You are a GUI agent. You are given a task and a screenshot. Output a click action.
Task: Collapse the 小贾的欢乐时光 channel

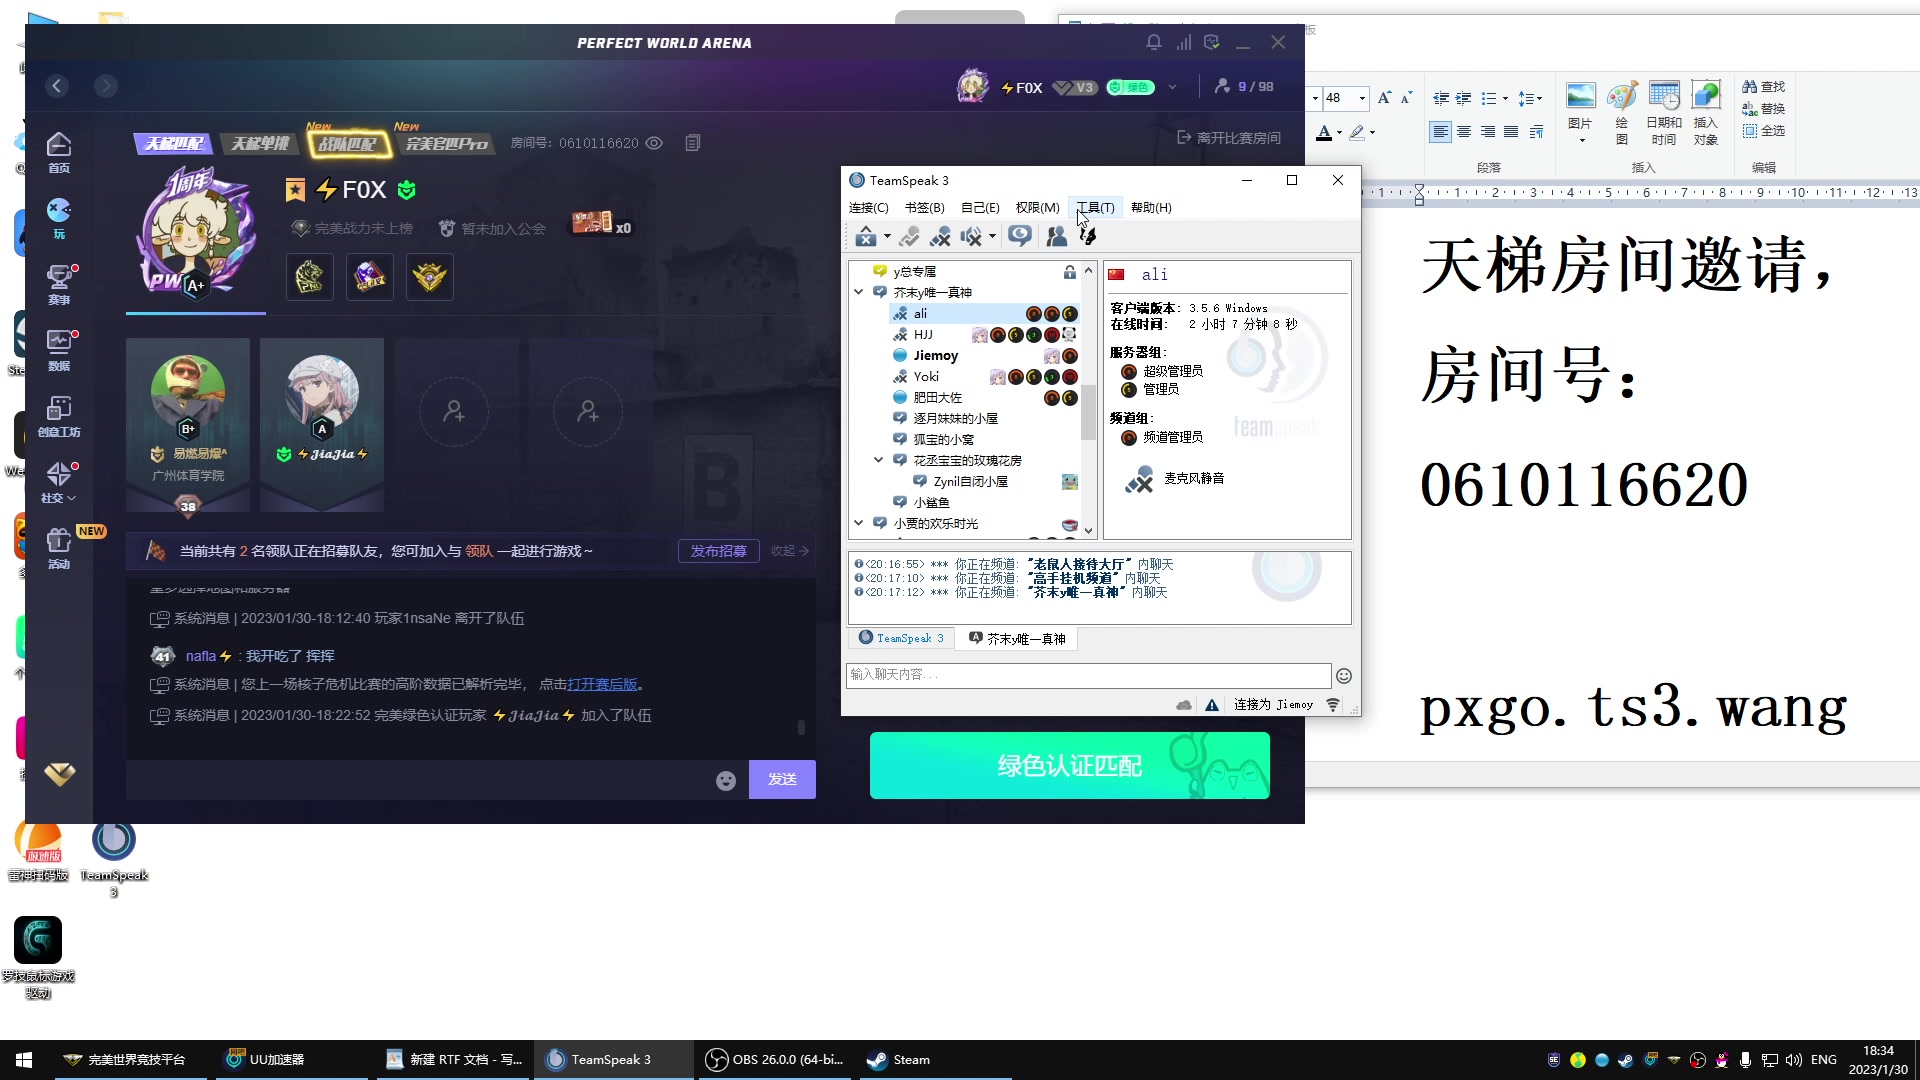click(x=859, y=523)
